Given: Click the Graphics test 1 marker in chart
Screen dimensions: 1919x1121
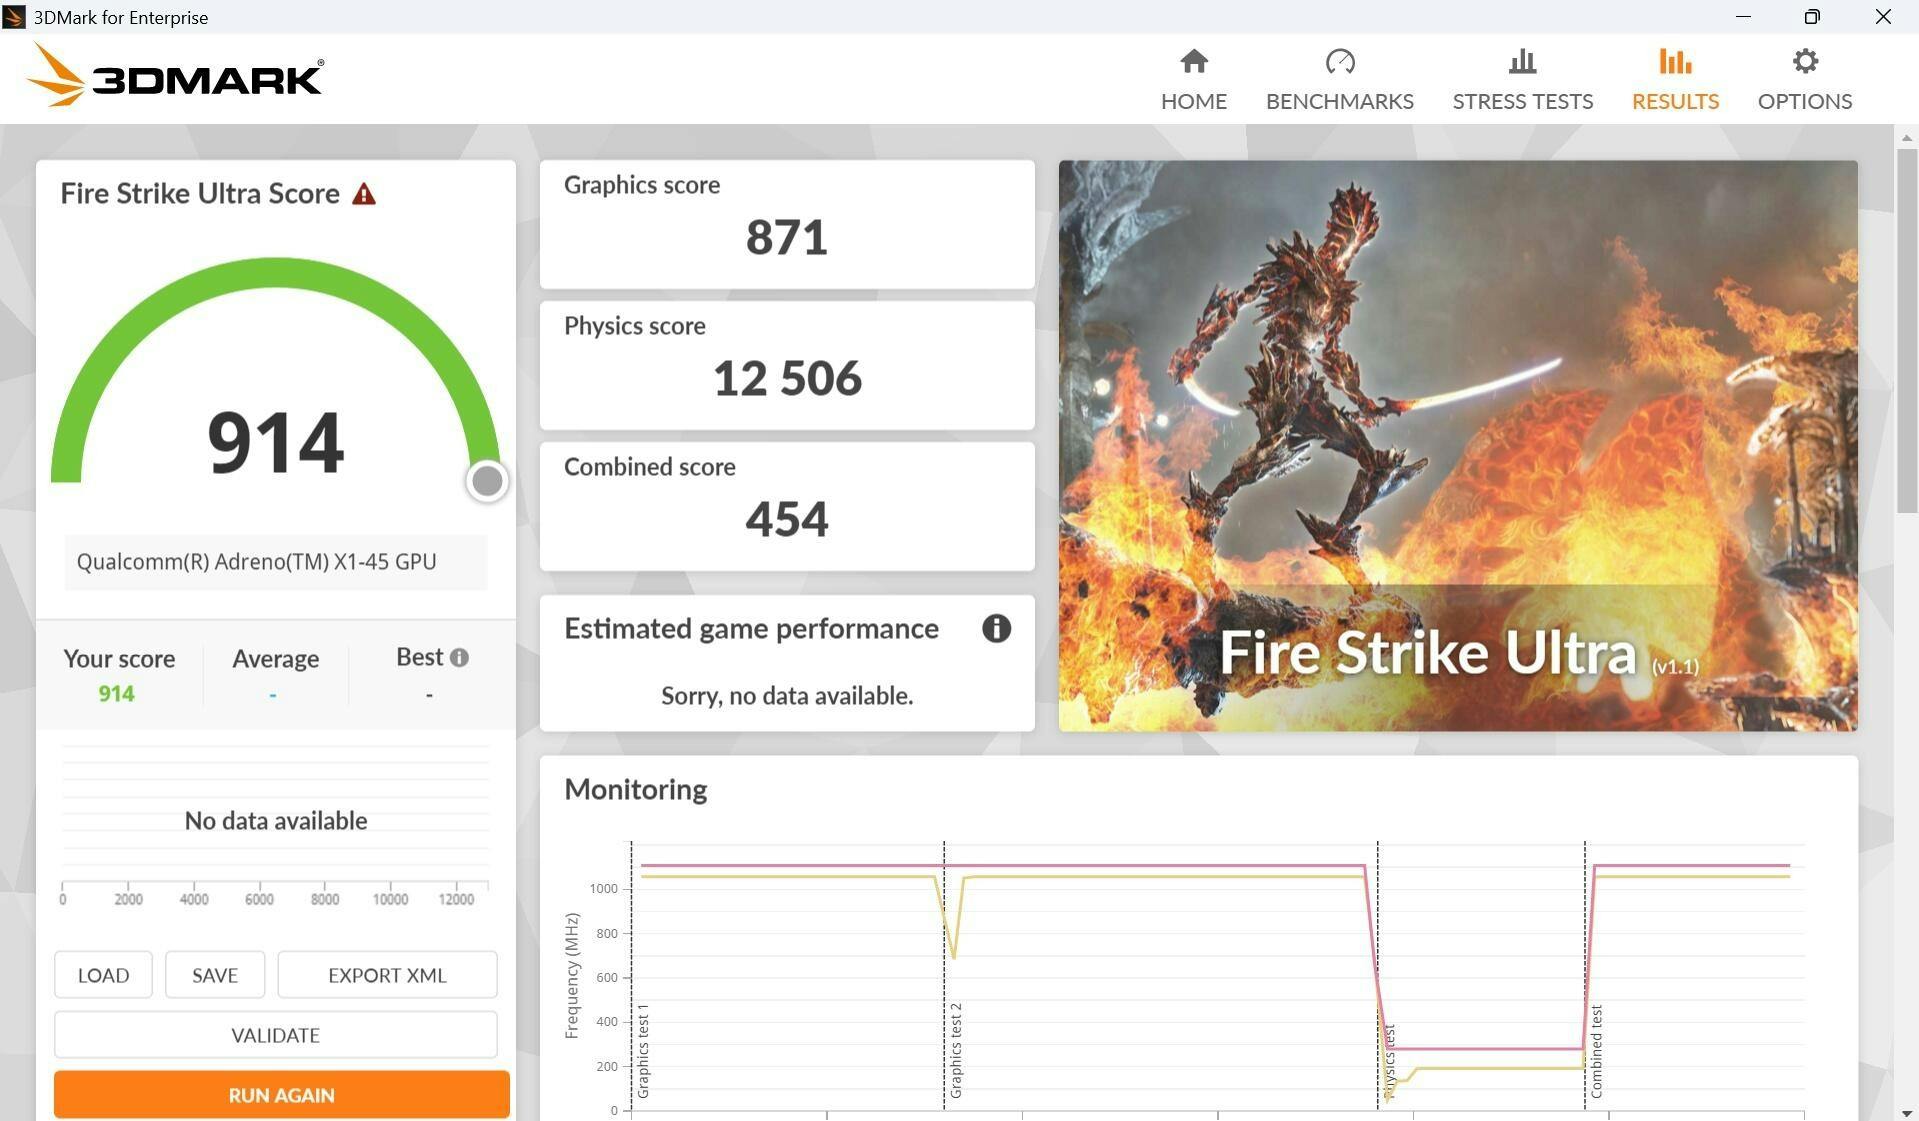Looking at the screenshot, I should click(x=642, y=1050).
